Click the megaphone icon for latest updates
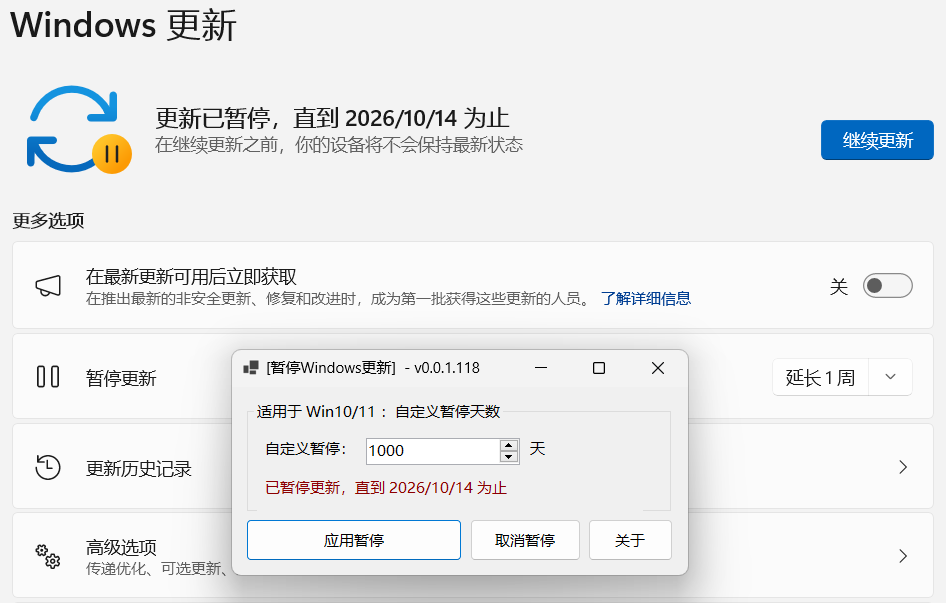Viewport: 946px width, 603px height. click(x=48, y=286)
